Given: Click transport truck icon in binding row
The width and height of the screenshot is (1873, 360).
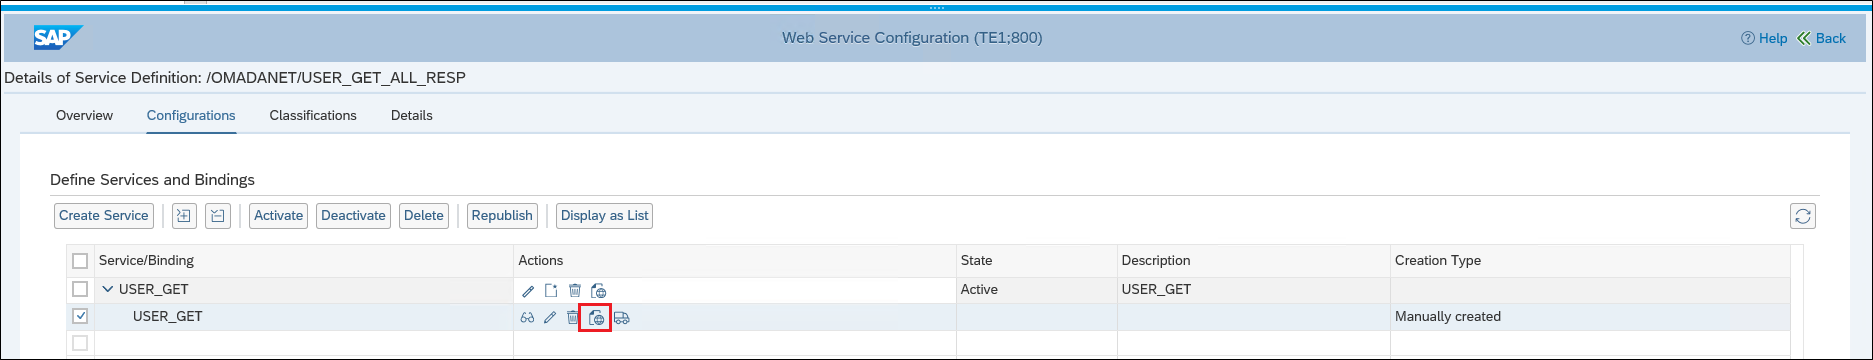Looking at the screenshot, I should pos(622,318).
